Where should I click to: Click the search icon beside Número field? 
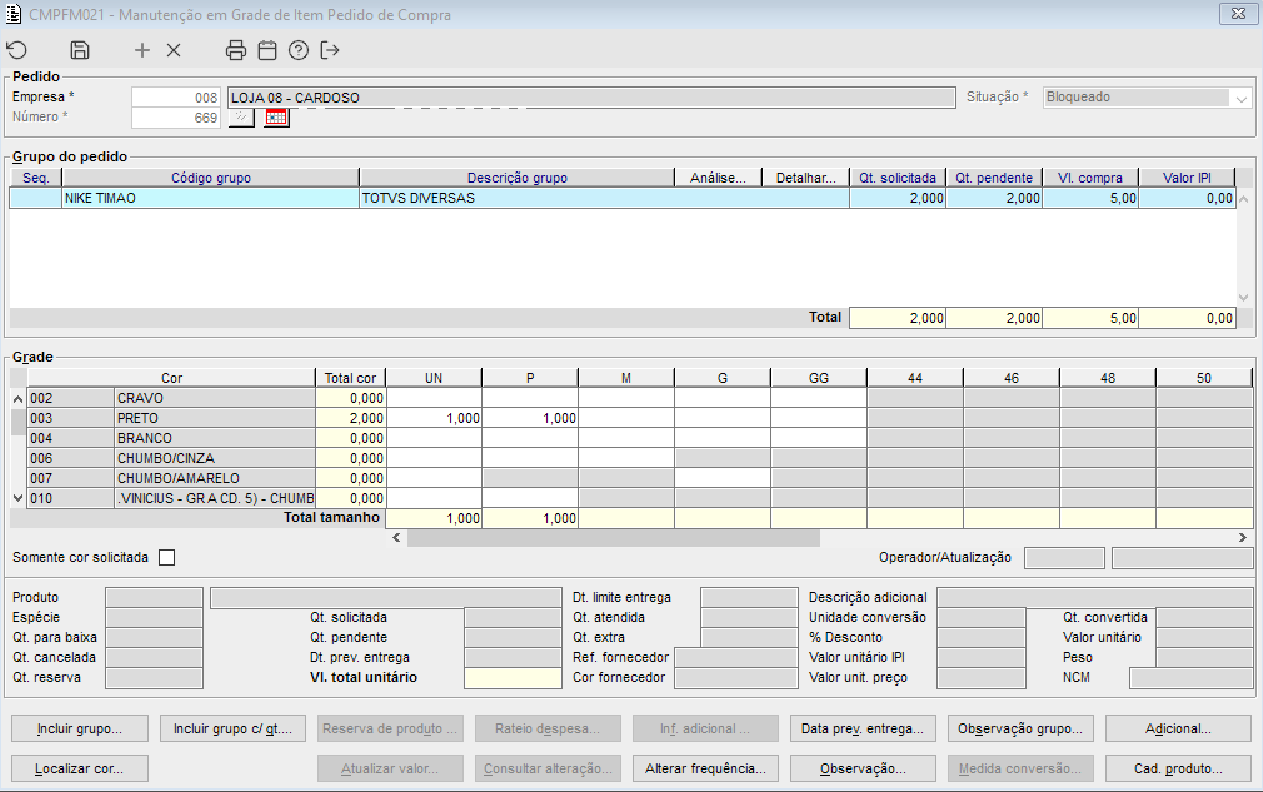[x=241, y=118]
